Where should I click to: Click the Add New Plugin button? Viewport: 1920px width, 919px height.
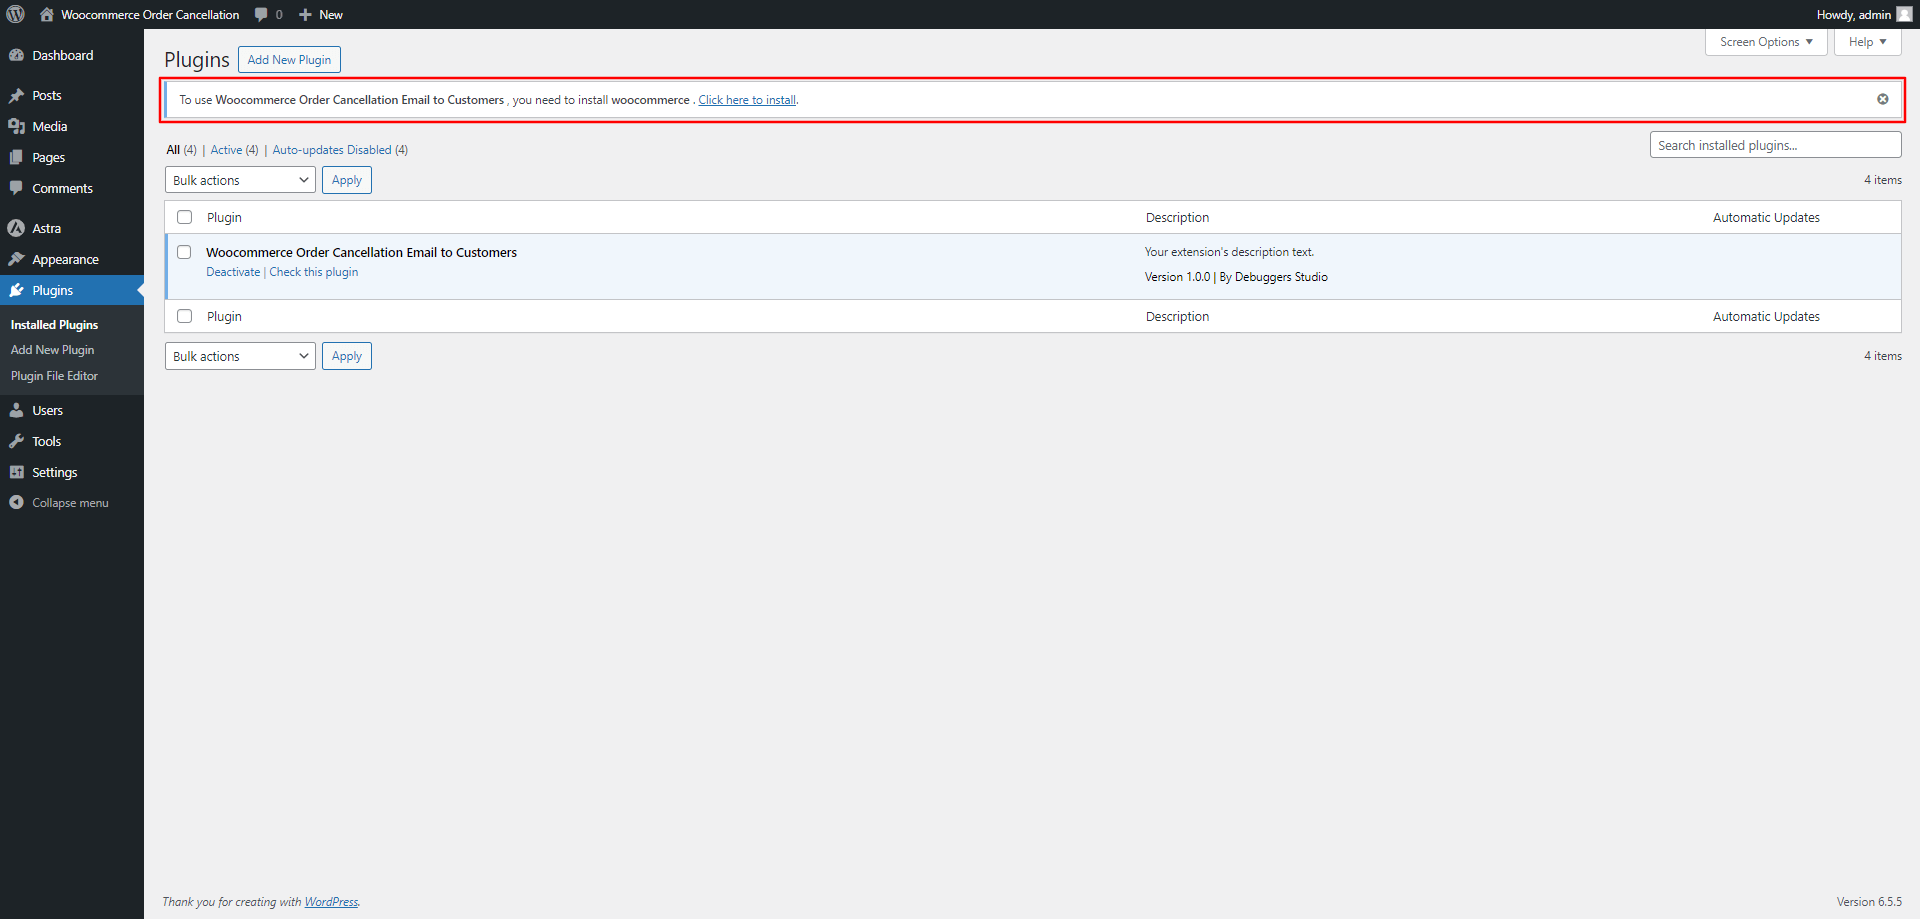coord(289,60)
